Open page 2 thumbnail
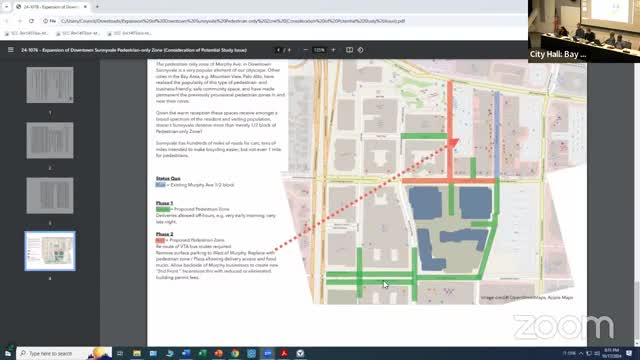 click(50, 140)
